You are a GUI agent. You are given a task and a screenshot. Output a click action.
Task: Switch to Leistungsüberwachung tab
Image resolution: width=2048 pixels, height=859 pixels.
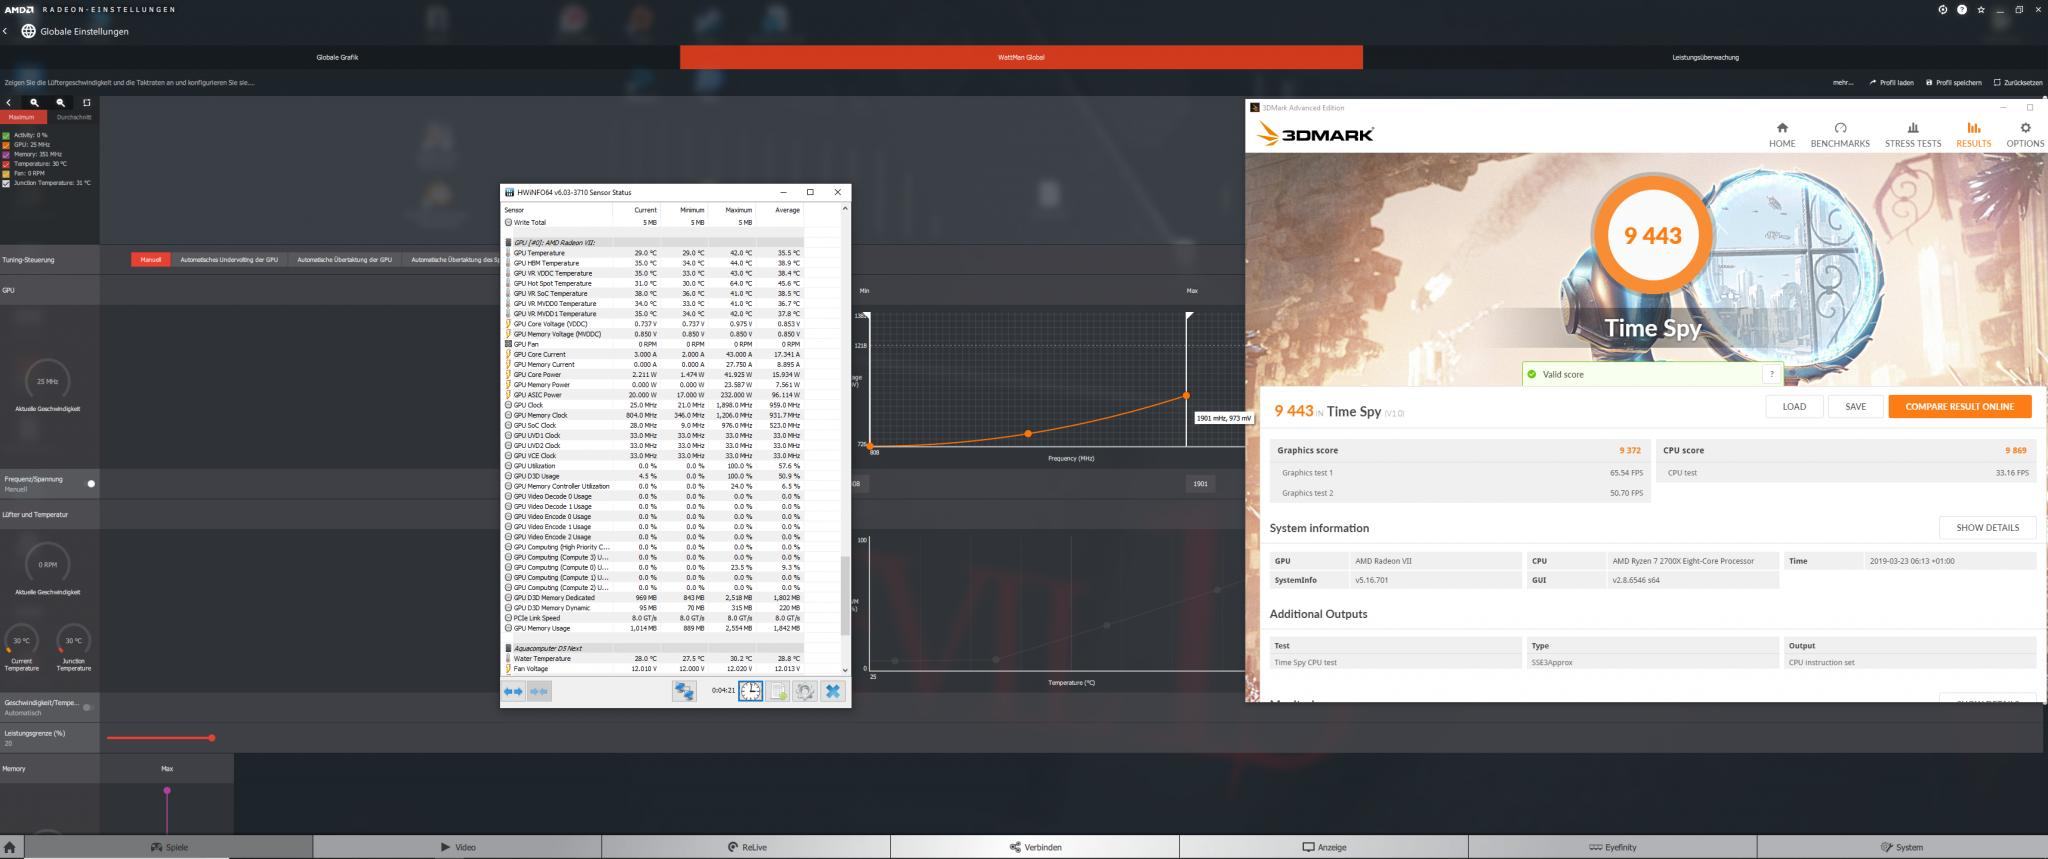click(1705, 57)
